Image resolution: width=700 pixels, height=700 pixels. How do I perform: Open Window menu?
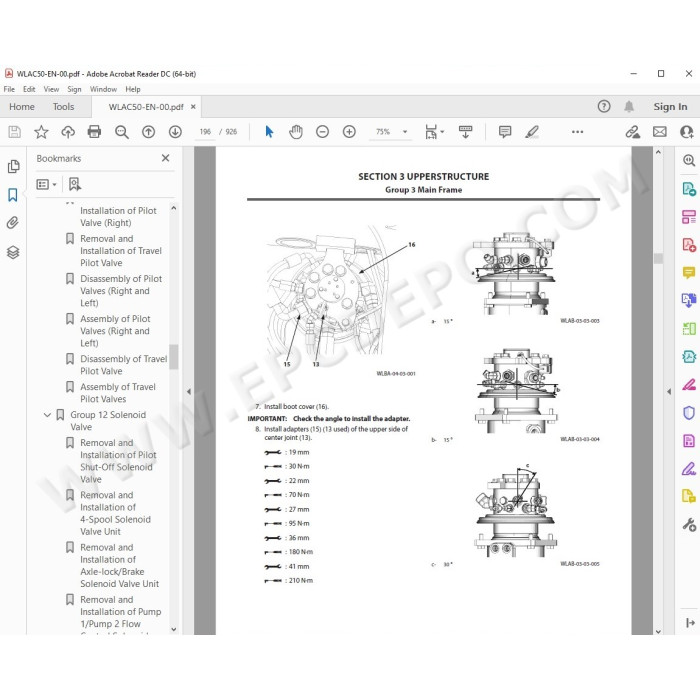[x=103, y=89]
